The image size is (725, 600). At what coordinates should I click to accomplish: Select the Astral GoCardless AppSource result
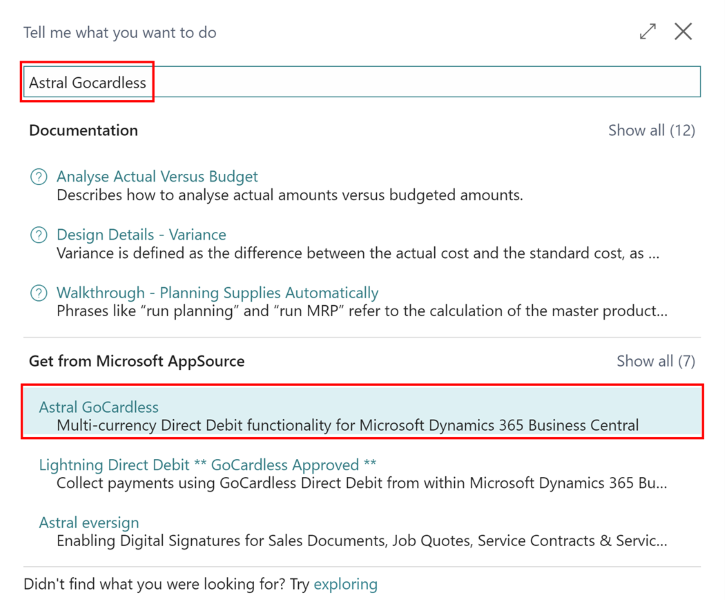[x=98, y=407]
